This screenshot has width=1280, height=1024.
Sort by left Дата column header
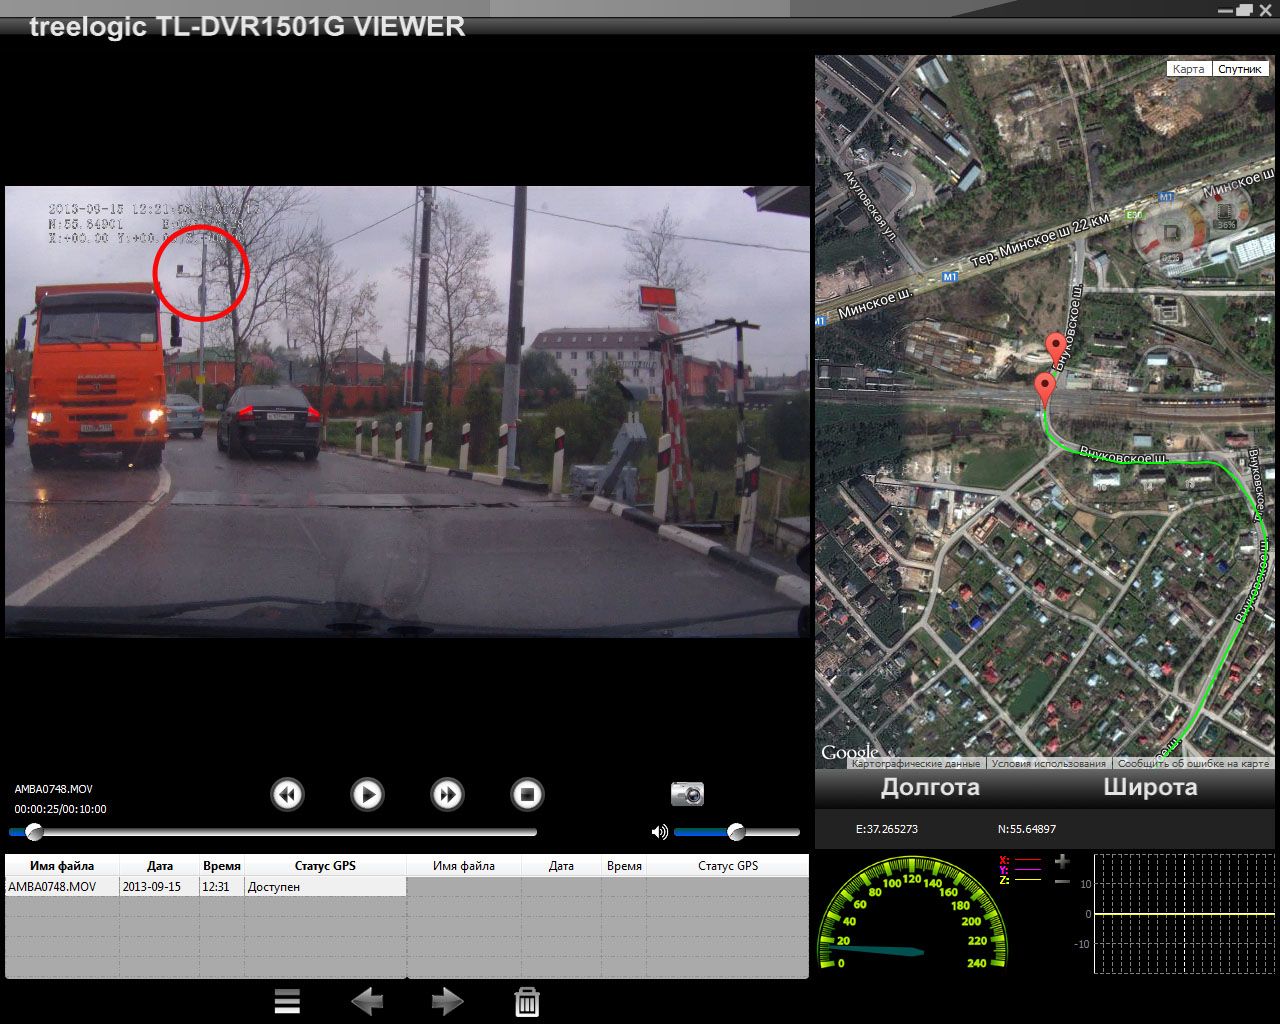(159, 866)
